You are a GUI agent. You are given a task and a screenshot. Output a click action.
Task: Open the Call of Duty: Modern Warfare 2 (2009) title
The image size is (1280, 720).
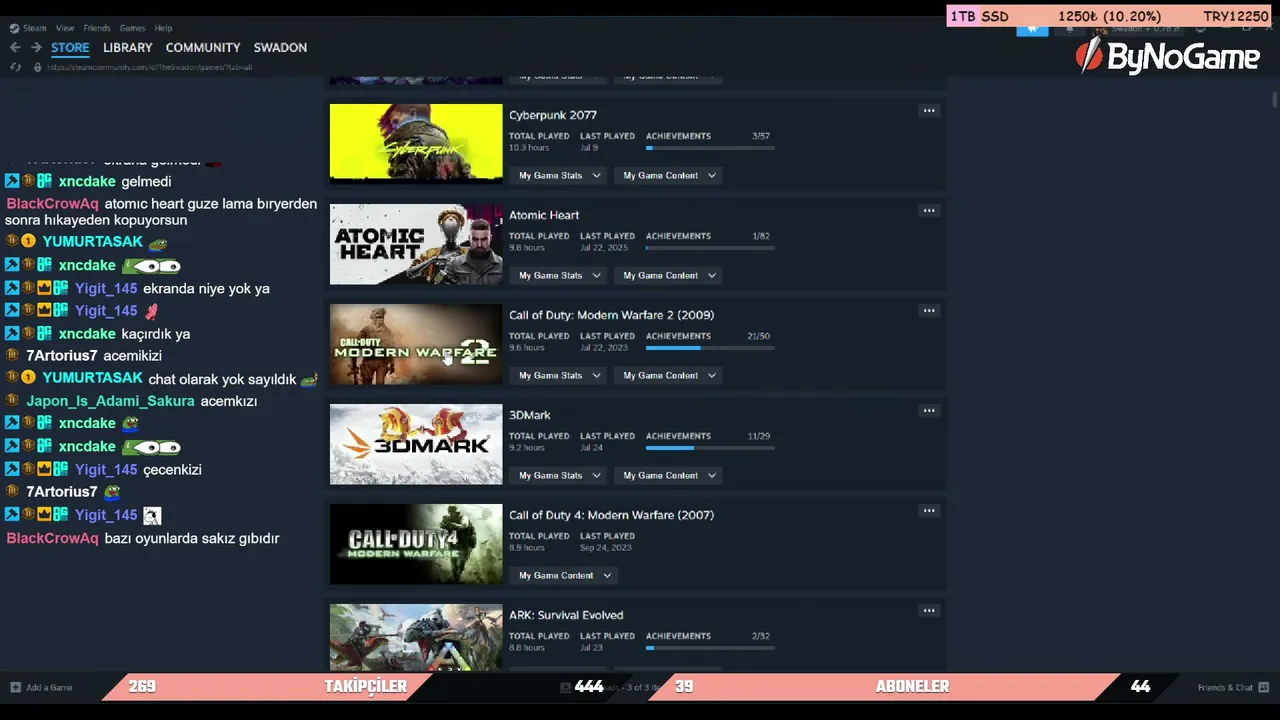611,315
